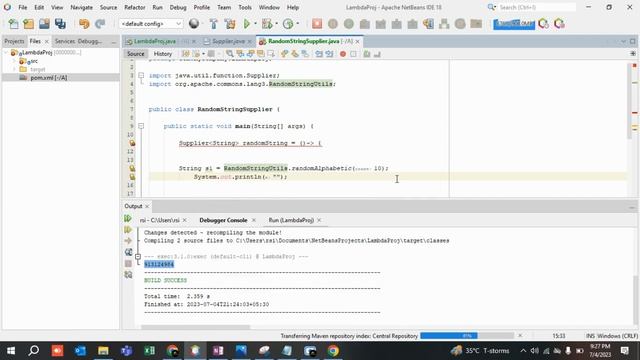The width and height of the screenshot is (640, 360).
Task: Switch to the Projects panel tab
Action: [x=14, y=41]
